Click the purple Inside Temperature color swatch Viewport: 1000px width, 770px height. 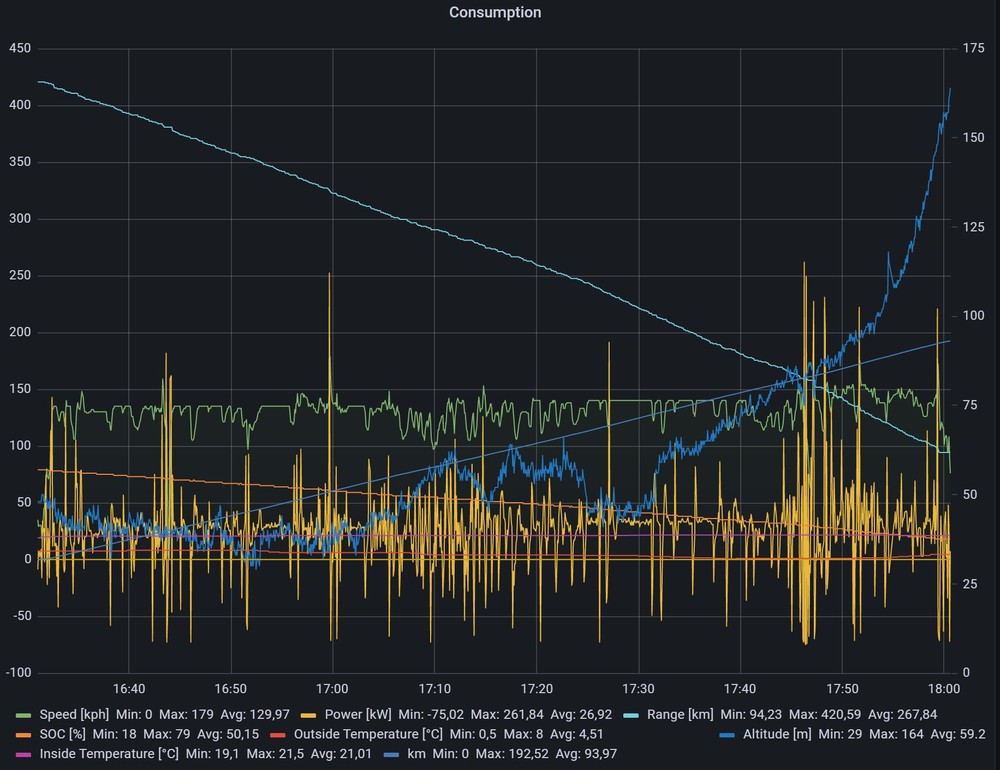tap(24, 754)
